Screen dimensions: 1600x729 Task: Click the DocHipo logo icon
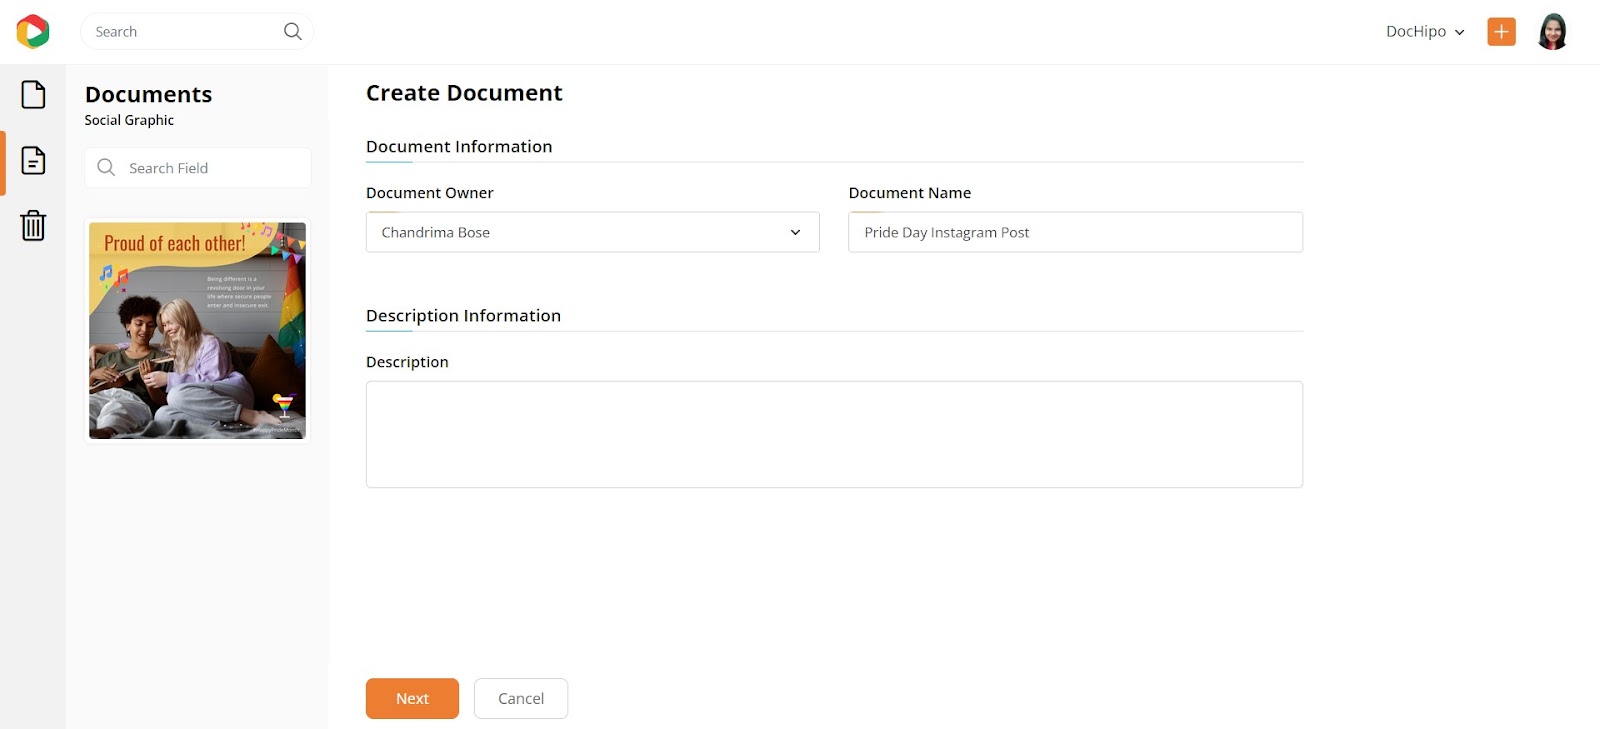pos(33,31)
